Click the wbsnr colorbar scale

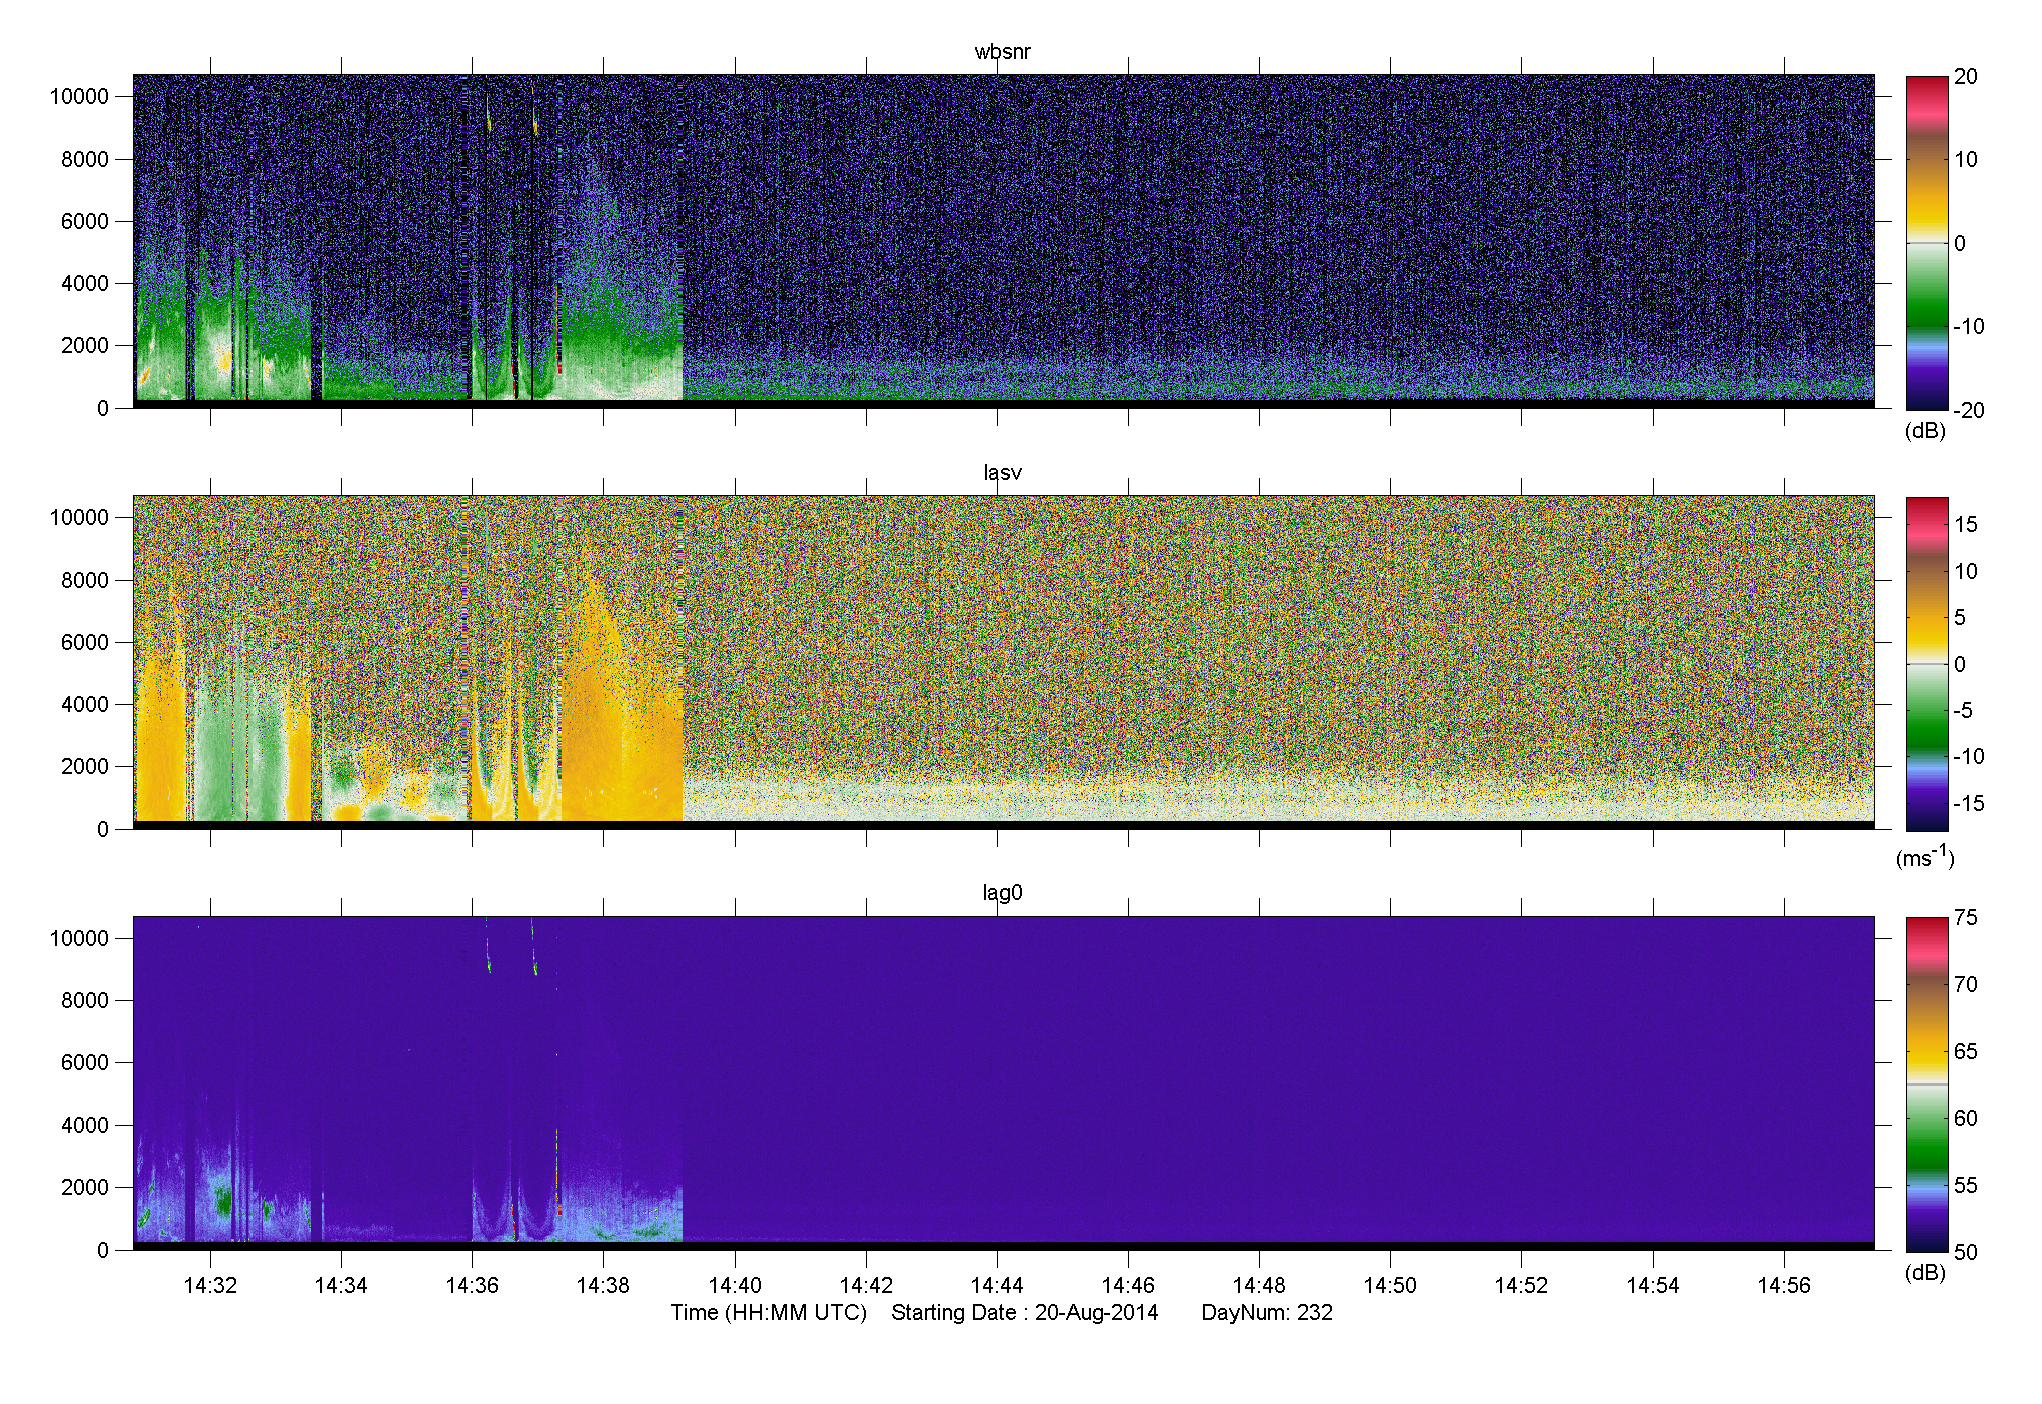[x=1927, y=243]
